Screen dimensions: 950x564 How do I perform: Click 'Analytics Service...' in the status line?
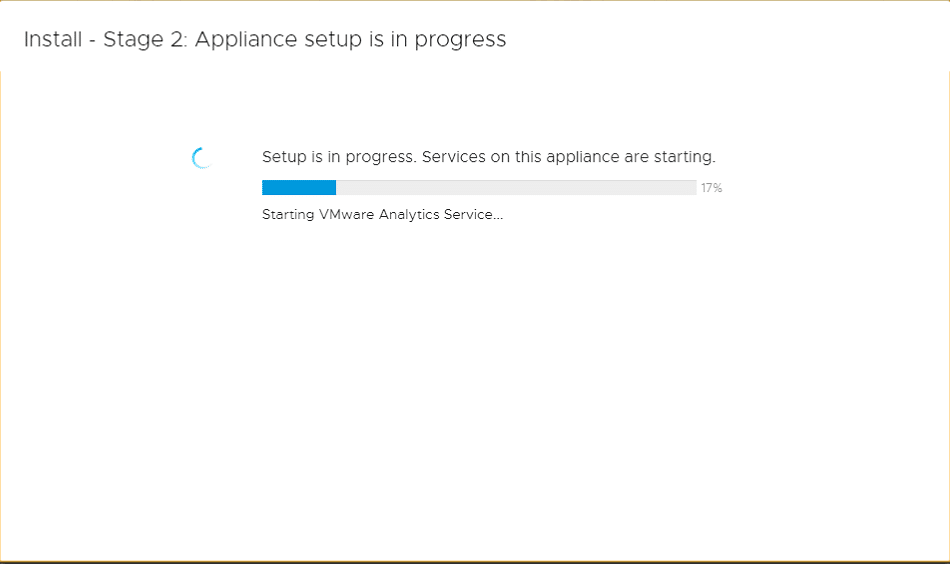pos(441,214)
